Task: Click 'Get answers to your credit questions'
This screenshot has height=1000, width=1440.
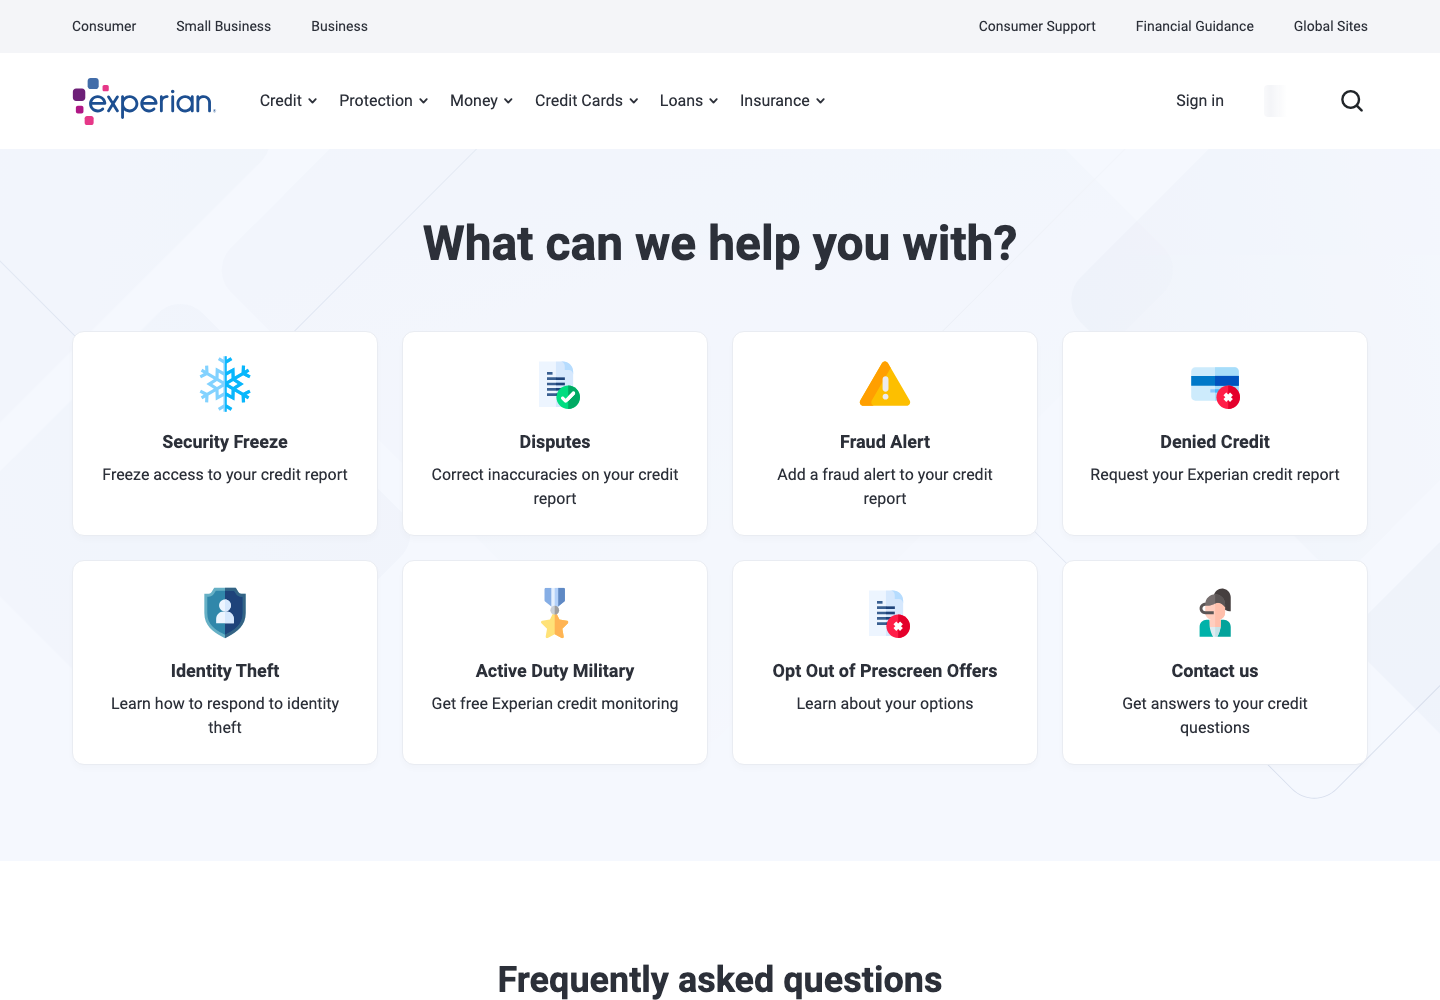Action: [1215, 716]
